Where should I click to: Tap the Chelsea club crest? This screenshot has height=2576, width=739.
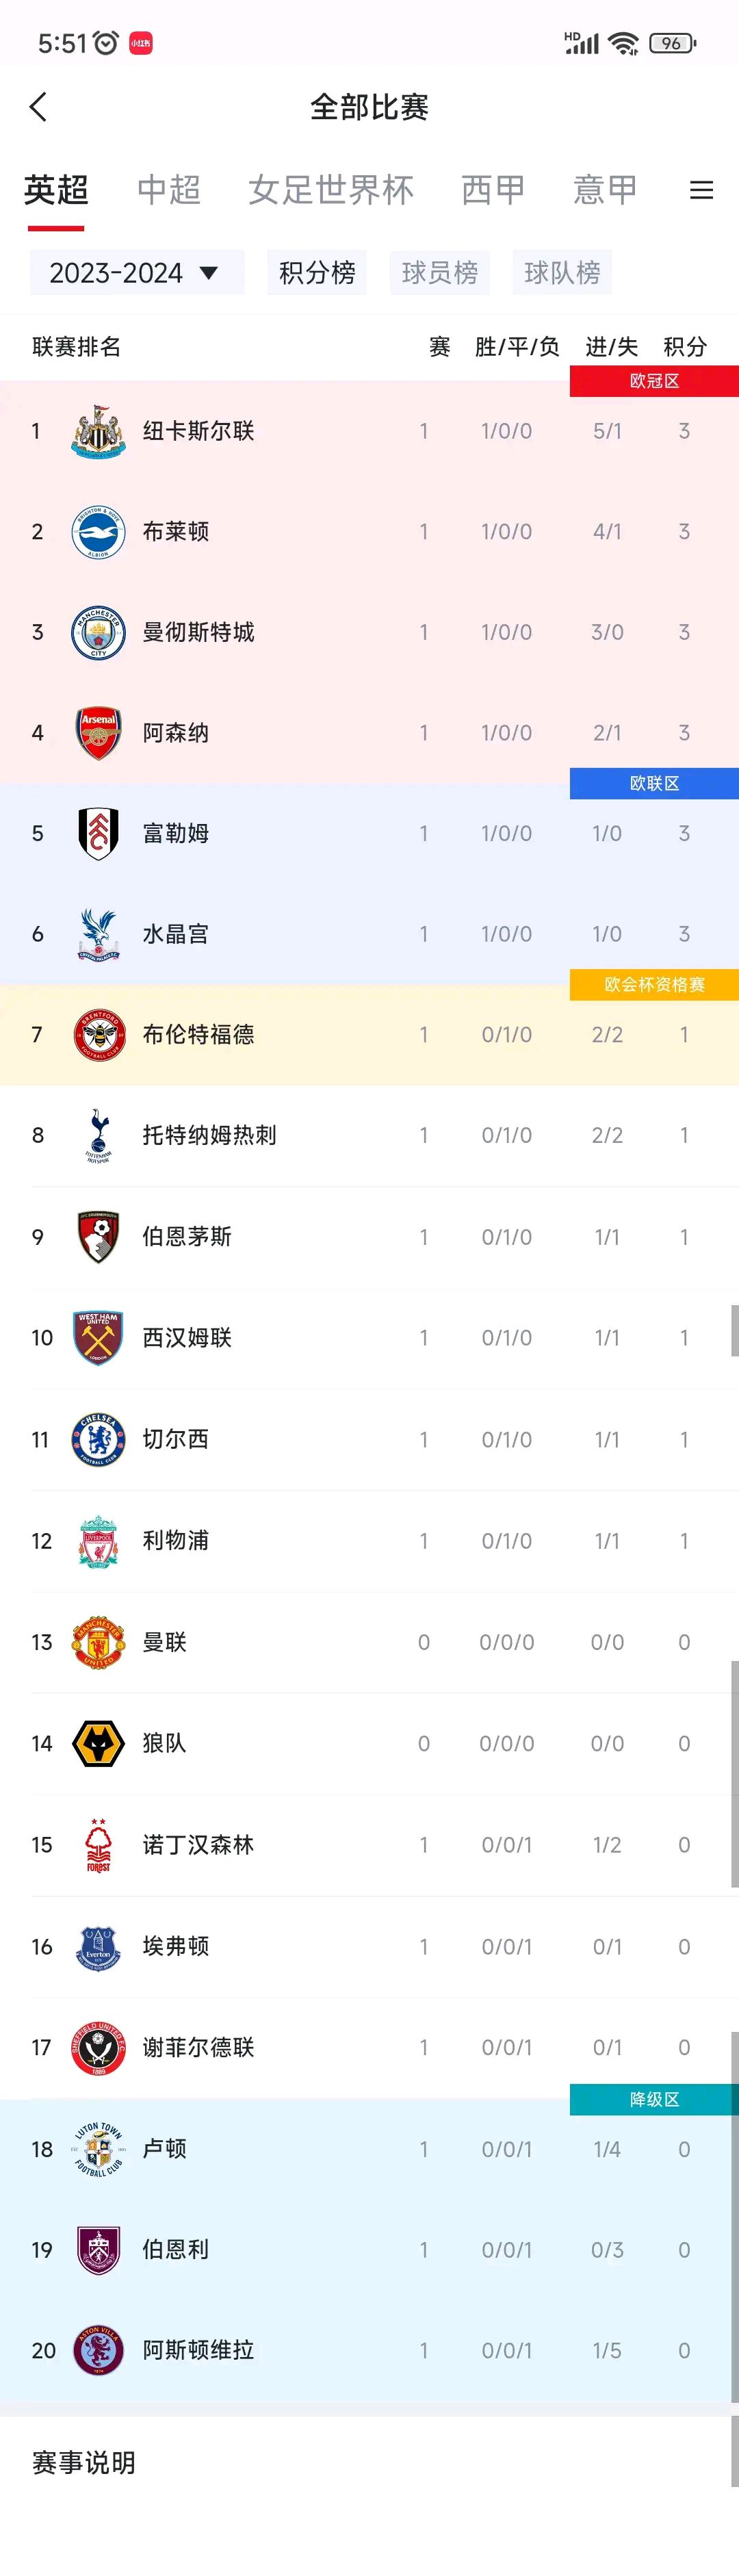pos(98,1439)
